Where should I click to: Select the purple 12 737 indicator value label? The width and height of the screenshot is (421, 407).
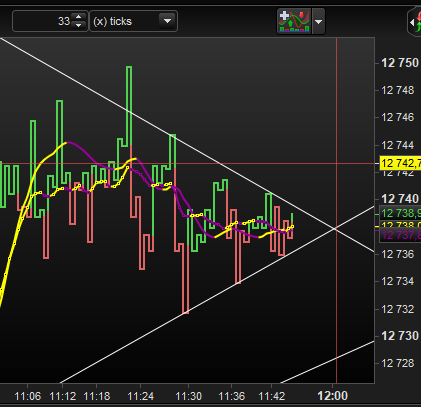coord(400,235)
